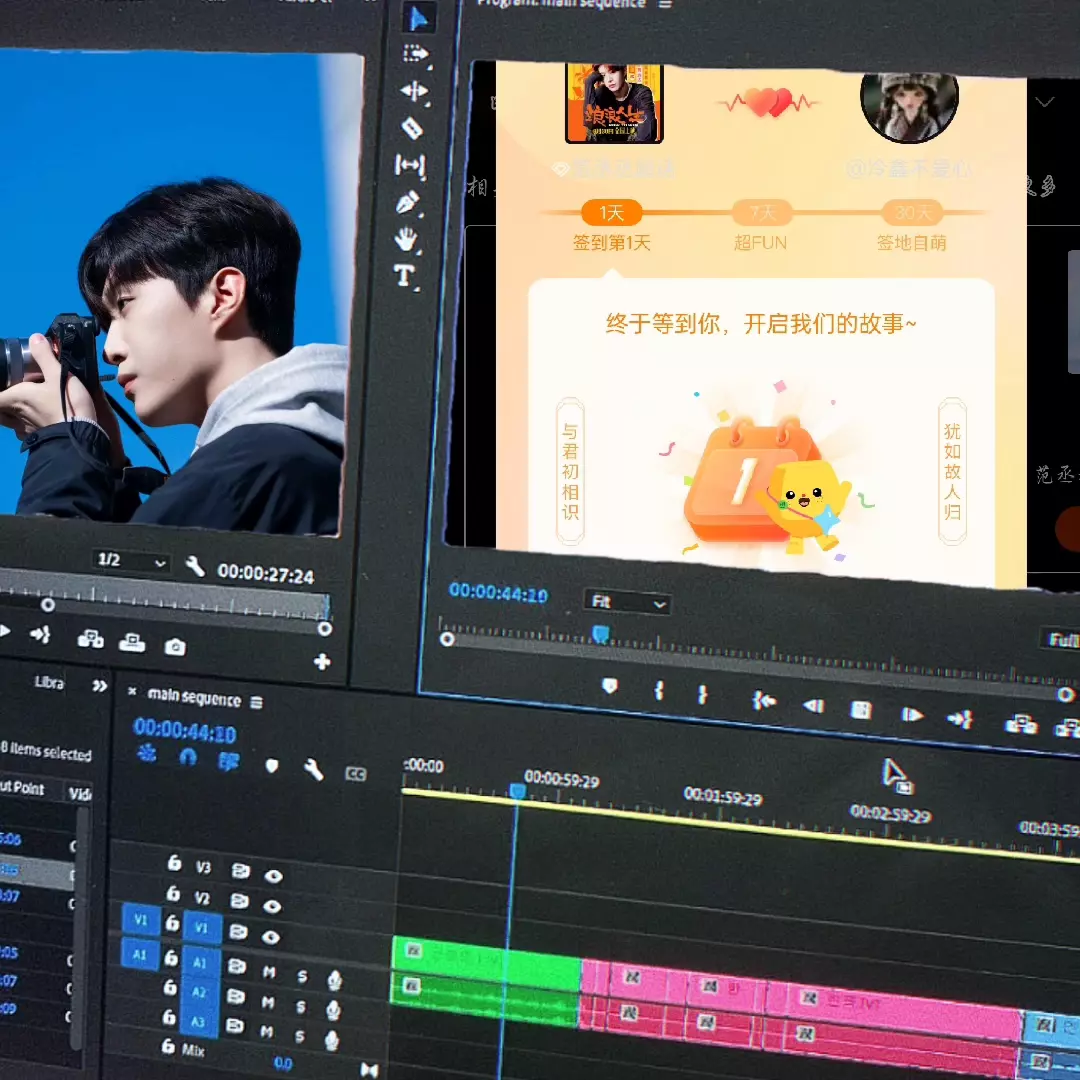Open the main sequence panel menu

pyautogui.click(x=257, y=702)
